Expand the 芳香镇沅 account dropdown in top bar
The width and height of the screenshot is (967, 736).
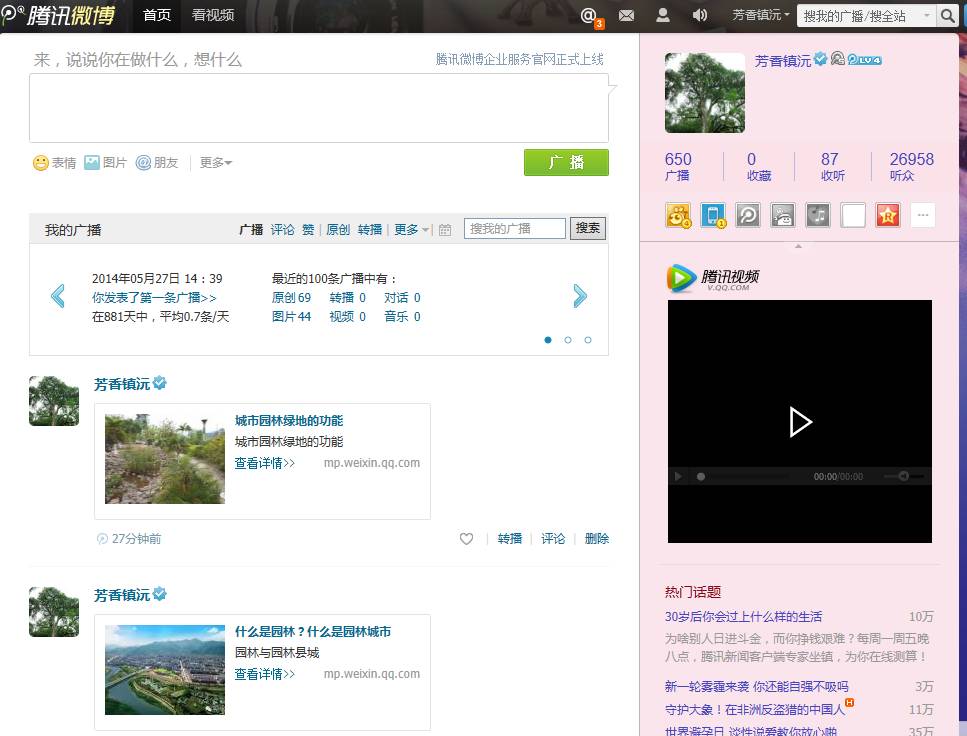click(760, 15)
